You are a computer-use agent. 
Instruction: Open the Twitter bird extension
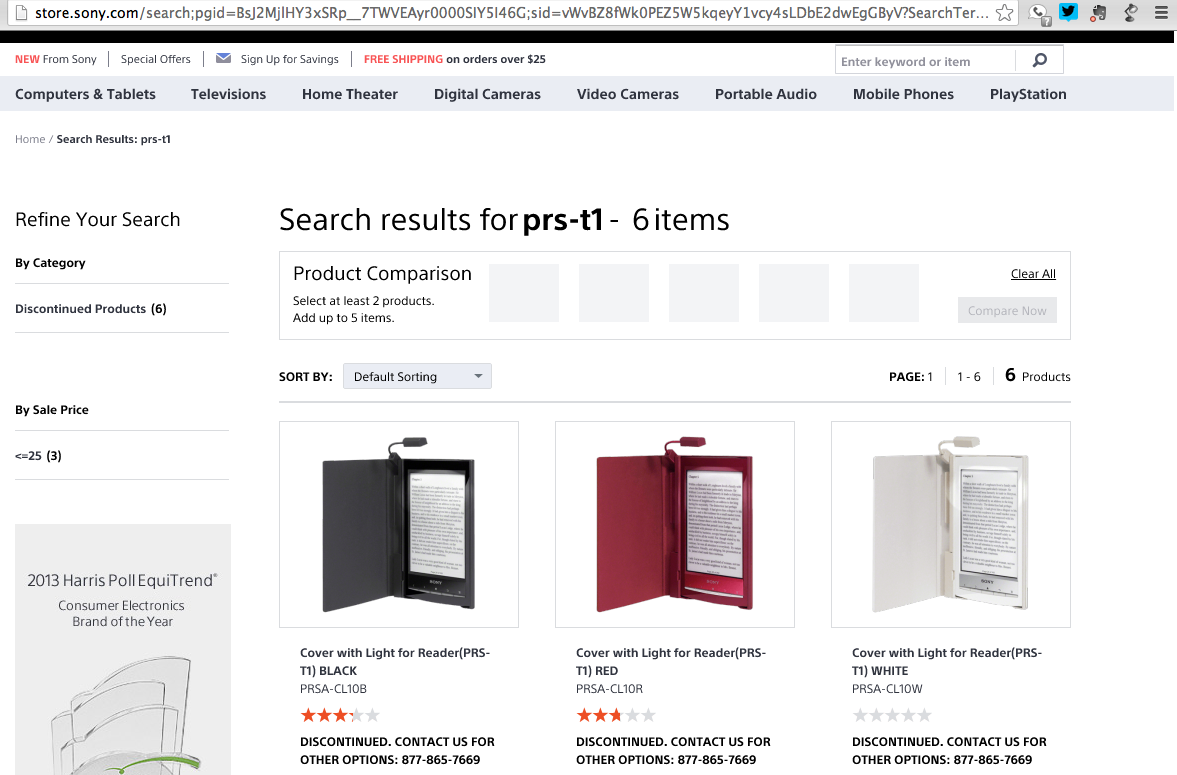point(1069,13)
